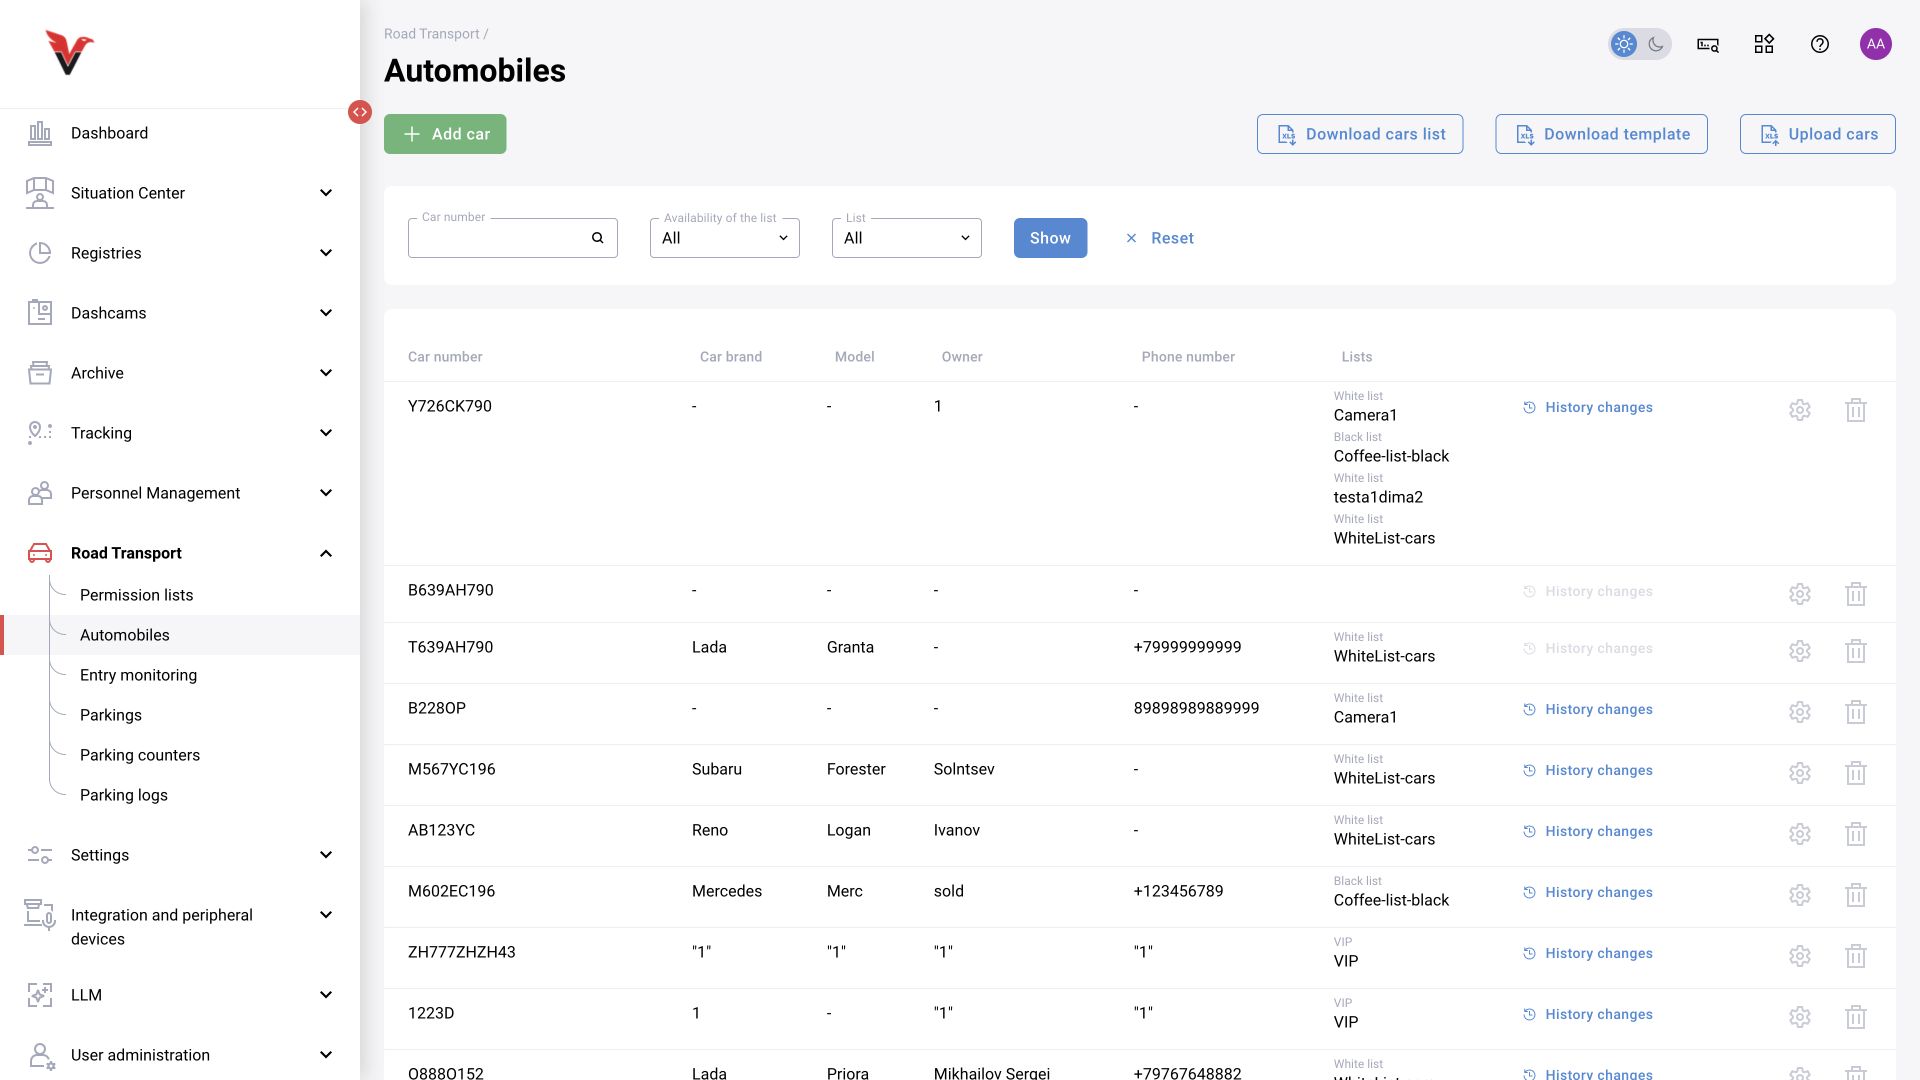Open the help question mark icon
Screen dimensions: 1920x1080
click(1820, 44)
